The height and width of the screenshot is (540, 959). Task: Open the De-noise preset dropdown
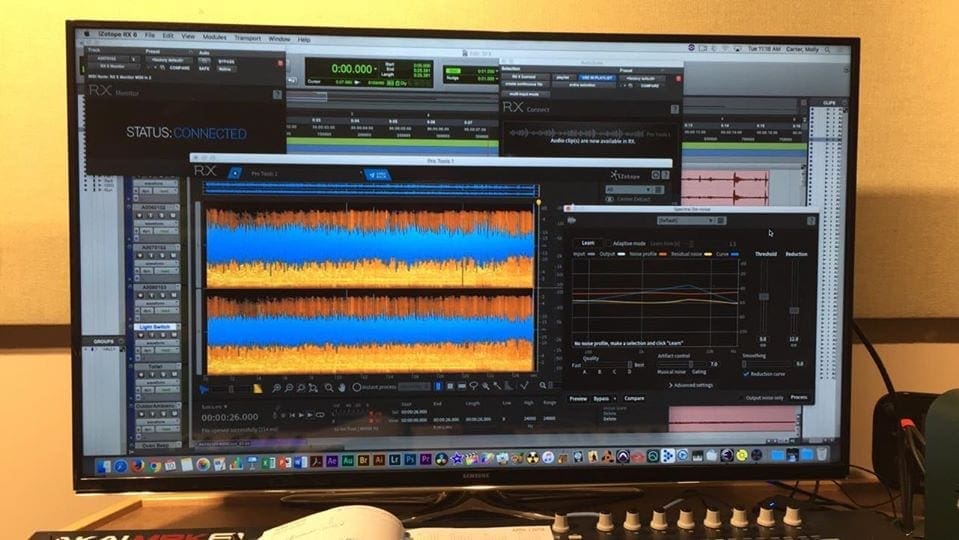click(x=685, y=220)
